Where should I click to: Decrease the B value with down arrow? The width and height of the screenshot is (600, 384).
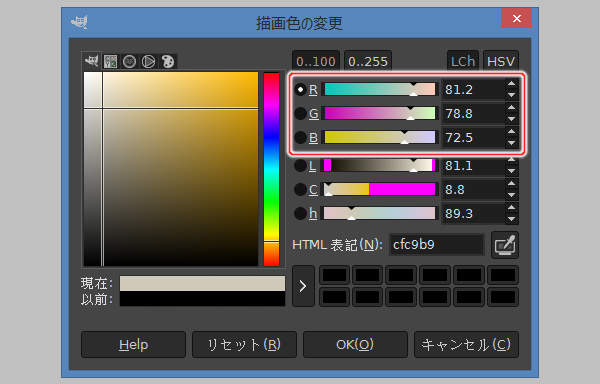click(512, 143)
